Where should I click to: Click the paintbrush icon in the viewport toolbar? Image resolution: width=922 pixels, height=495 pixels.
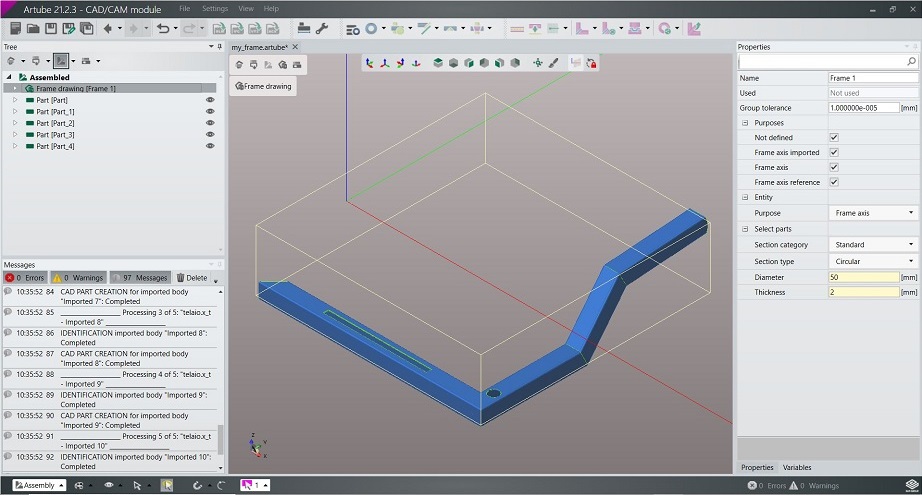(553, 63)
